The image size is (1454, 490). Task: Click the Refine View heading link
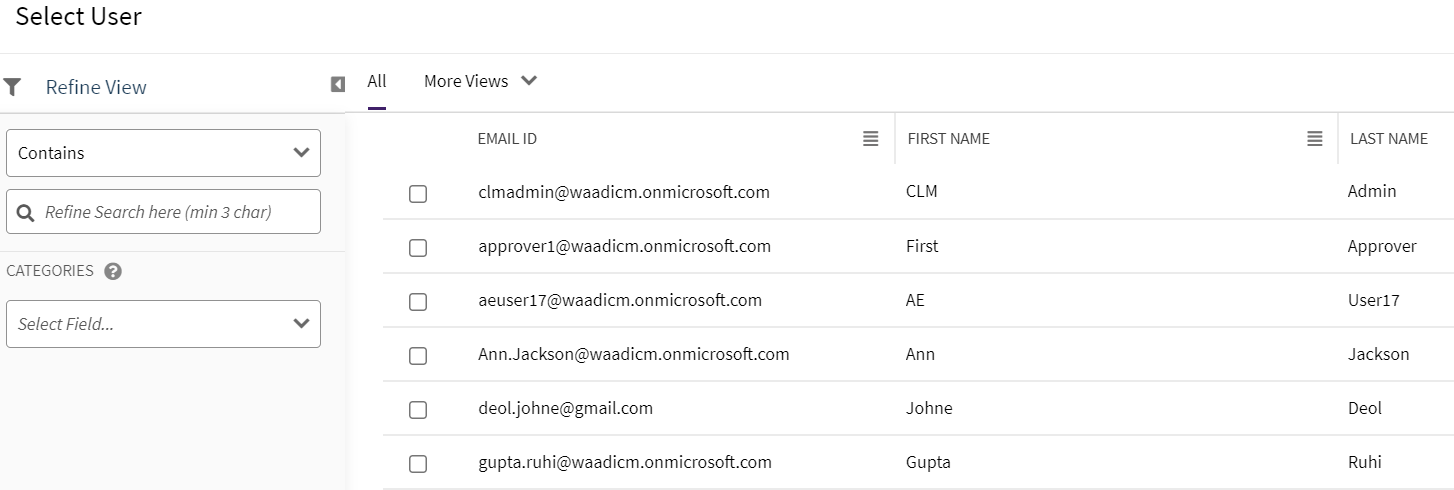coord(96,87)
